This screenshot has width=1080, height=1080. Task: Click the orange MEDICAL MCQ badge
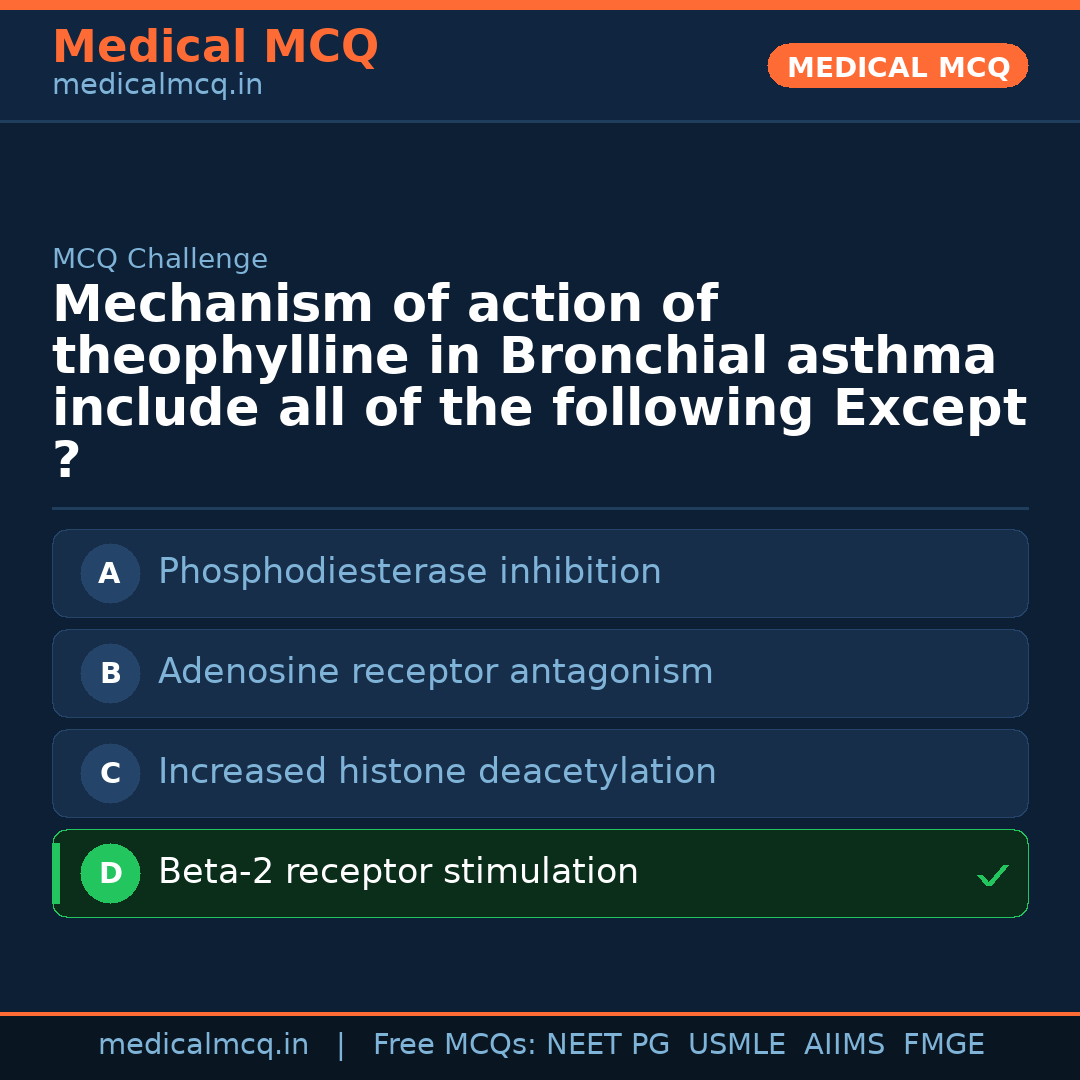(897, 67)
